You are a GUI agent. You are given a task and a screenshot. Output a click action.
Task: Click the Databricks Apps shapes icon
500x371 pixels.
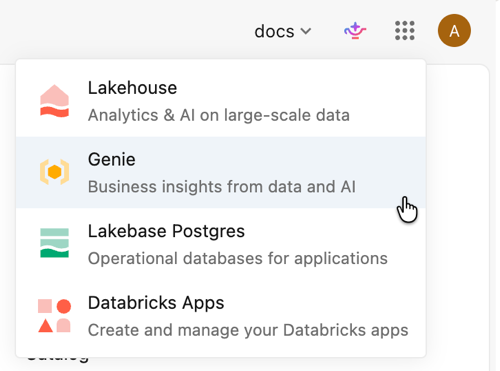(54, 316)
